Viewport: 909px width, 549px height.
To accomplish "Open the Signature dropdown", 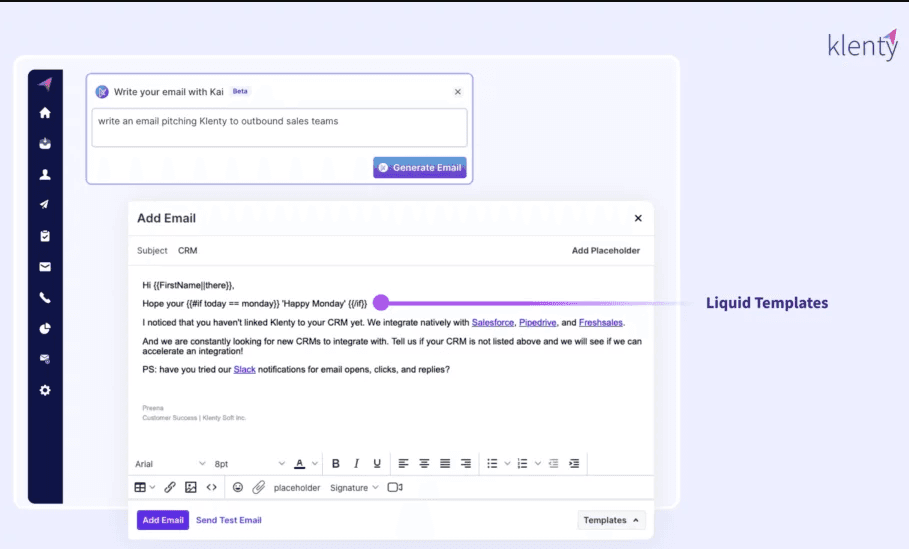I will pyautogui.click(x=354, y=488).
